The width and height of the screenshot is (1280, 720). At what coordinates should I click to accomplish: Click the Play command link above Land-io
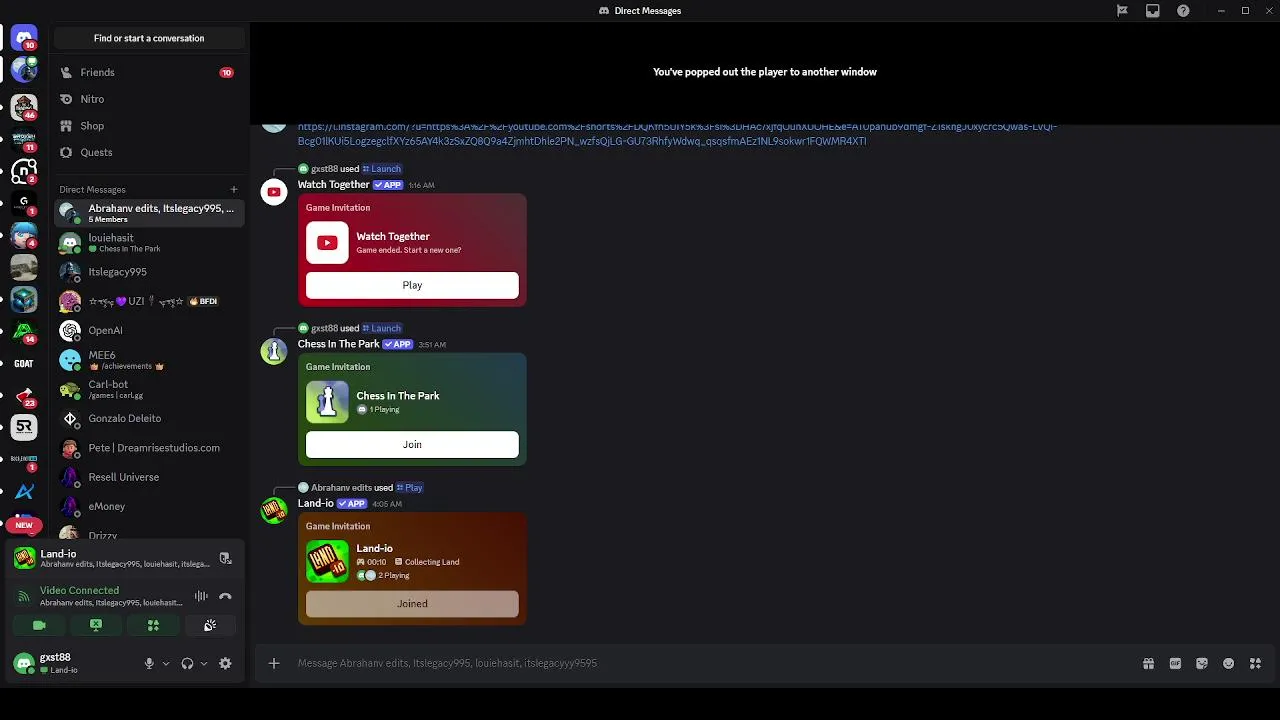(410, 488)
